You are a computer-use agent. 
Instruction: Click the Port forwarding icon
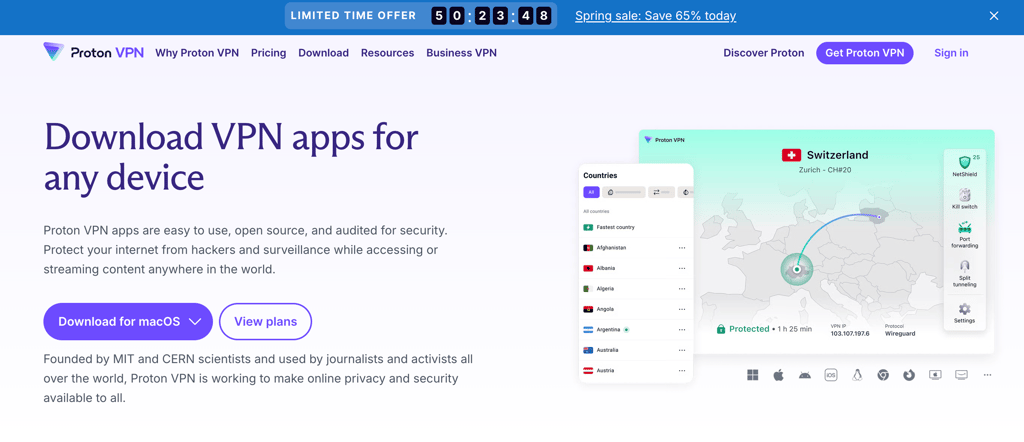click(x=965, y=228)
